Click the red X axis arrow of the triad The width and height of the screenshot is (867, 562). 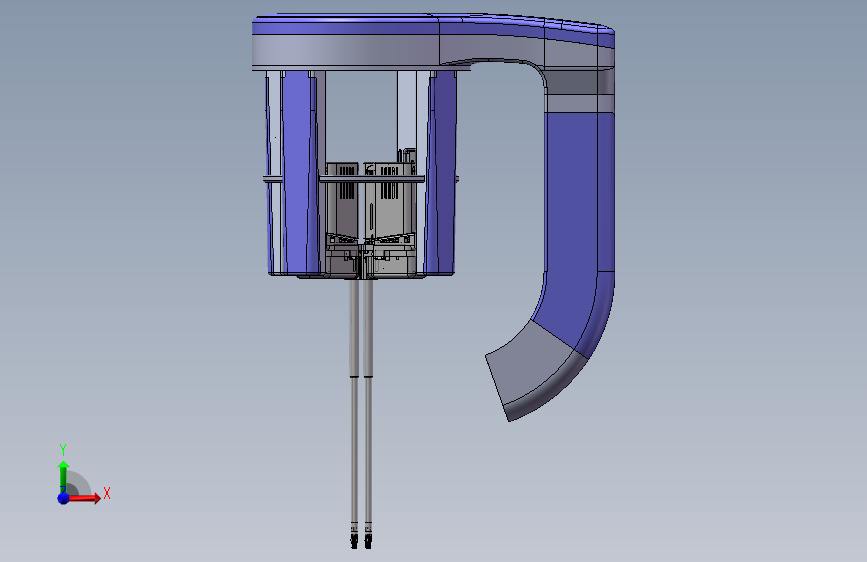pyautogui.click(x=83, y=498)
